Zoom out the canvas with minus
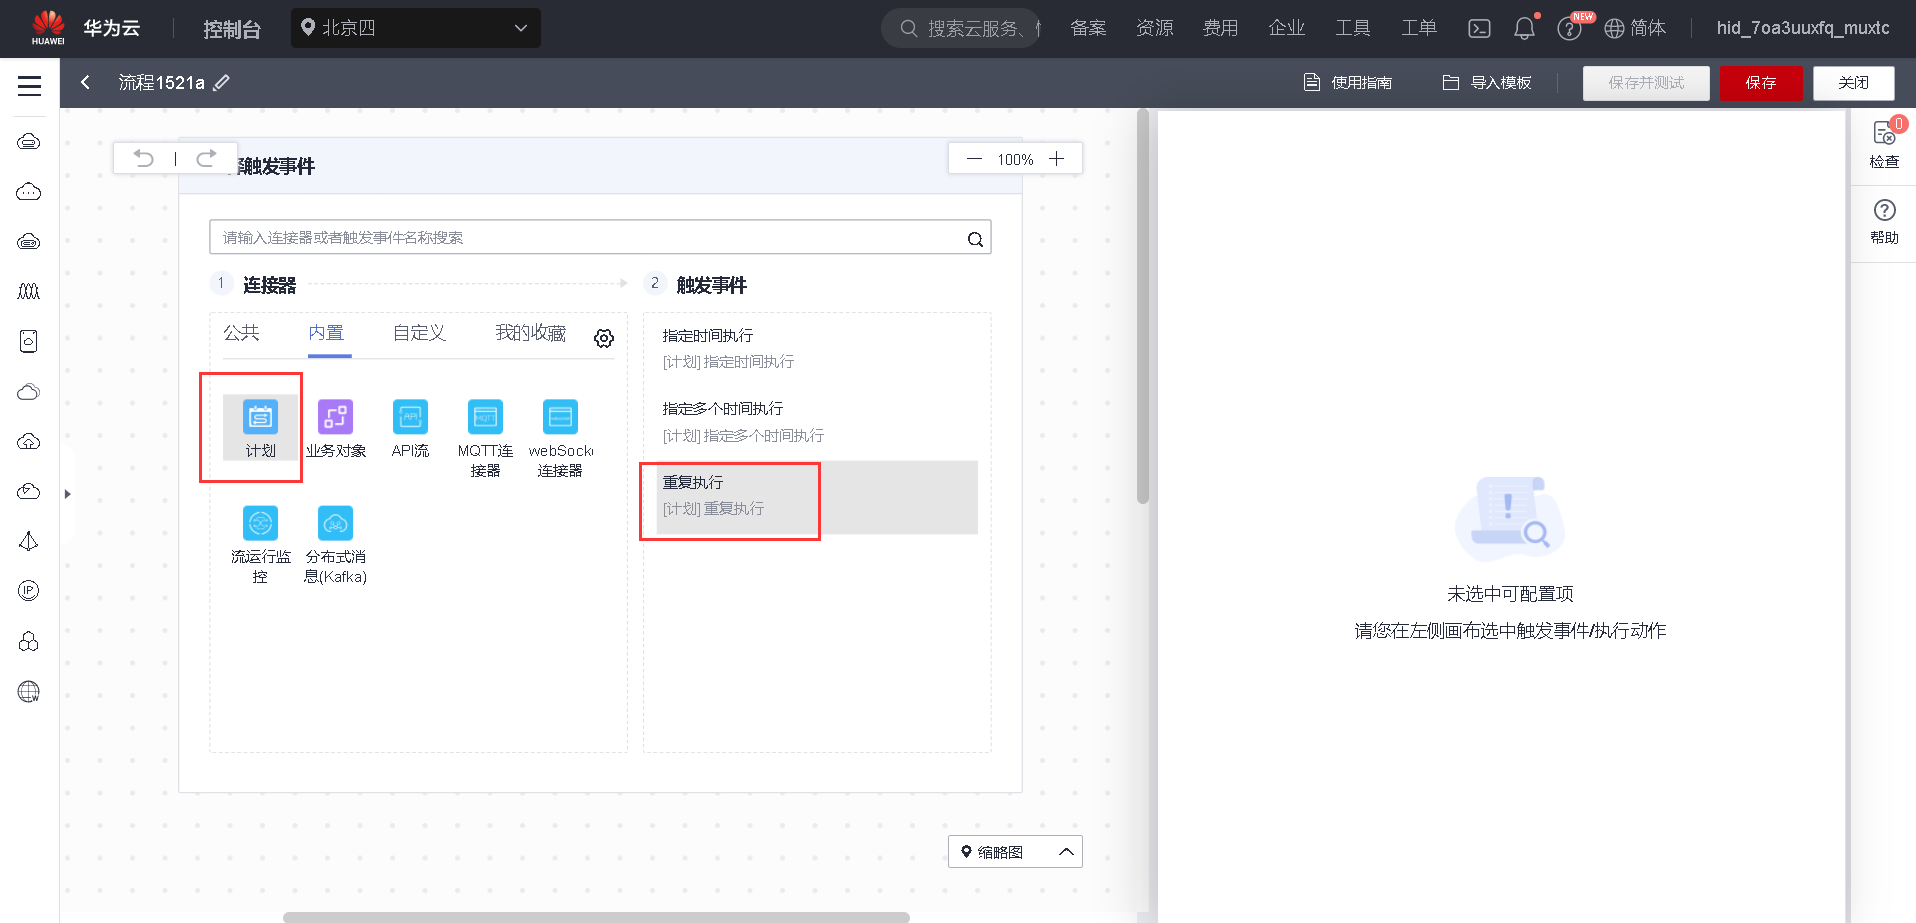The height and width of the screenshot is (923, 1916). (974, 159)
